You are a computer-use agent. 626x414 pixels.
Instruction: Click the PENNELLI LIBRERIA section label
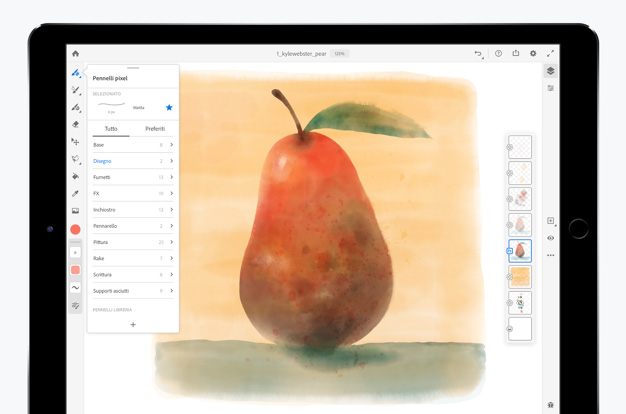pos(112,310)
